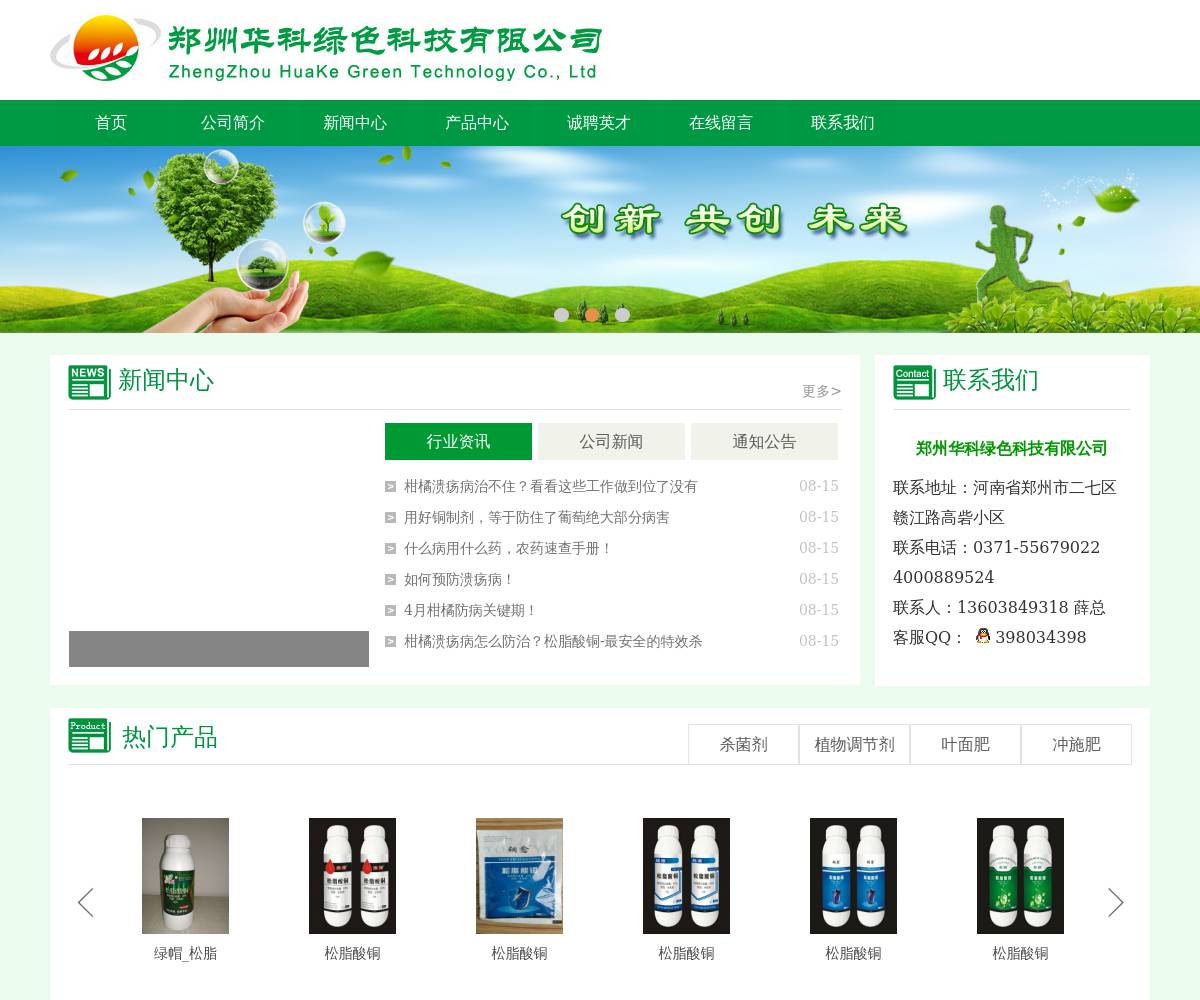Click the 热门产品 section heading
Viewport: 1200px width, 1000px height.
(x=170, y=737)
